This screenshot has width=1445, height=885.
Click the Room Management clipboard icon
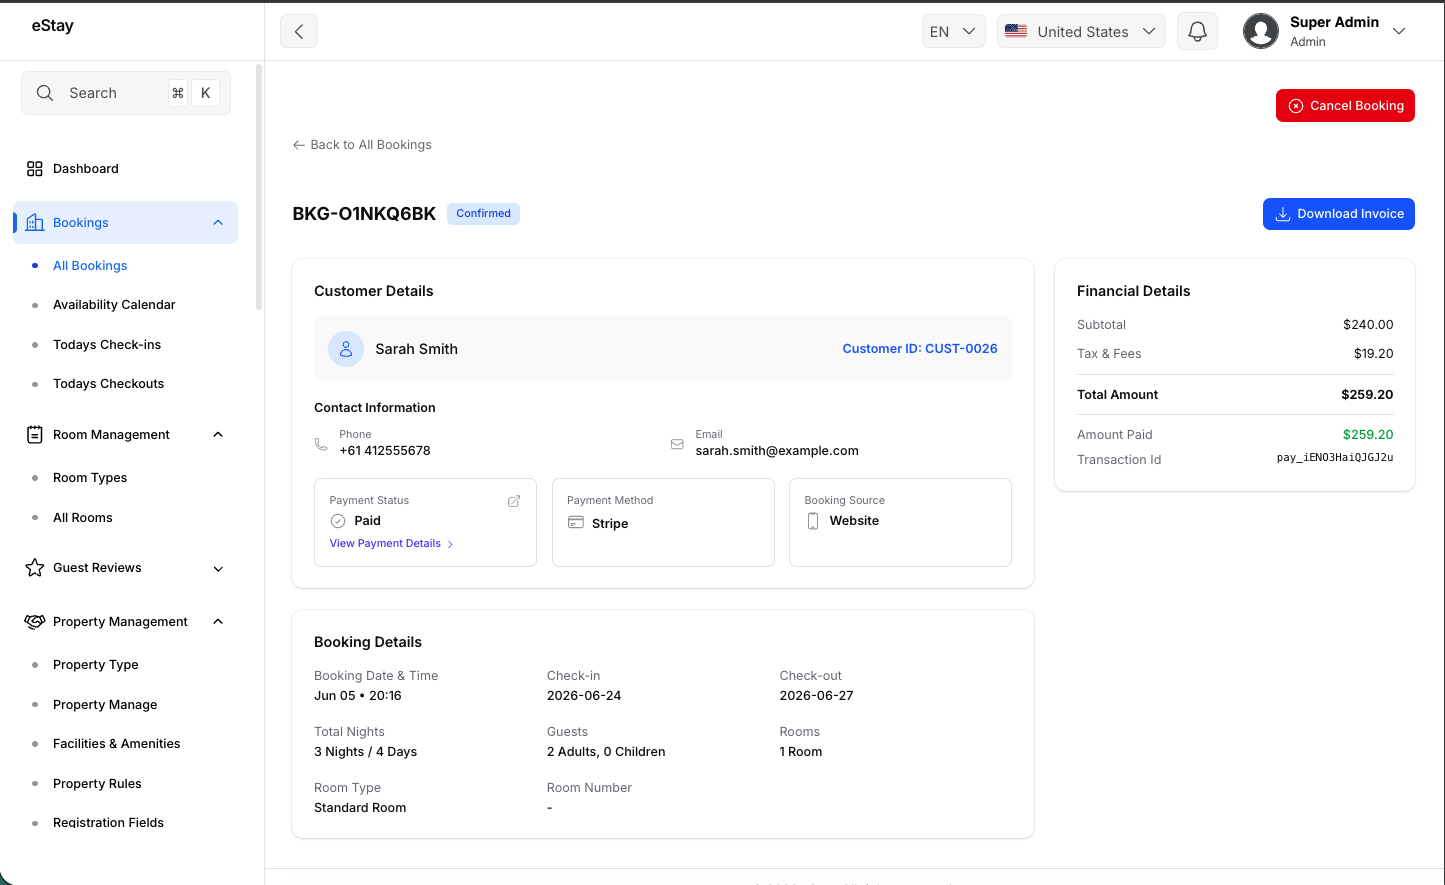coord(35,435)
